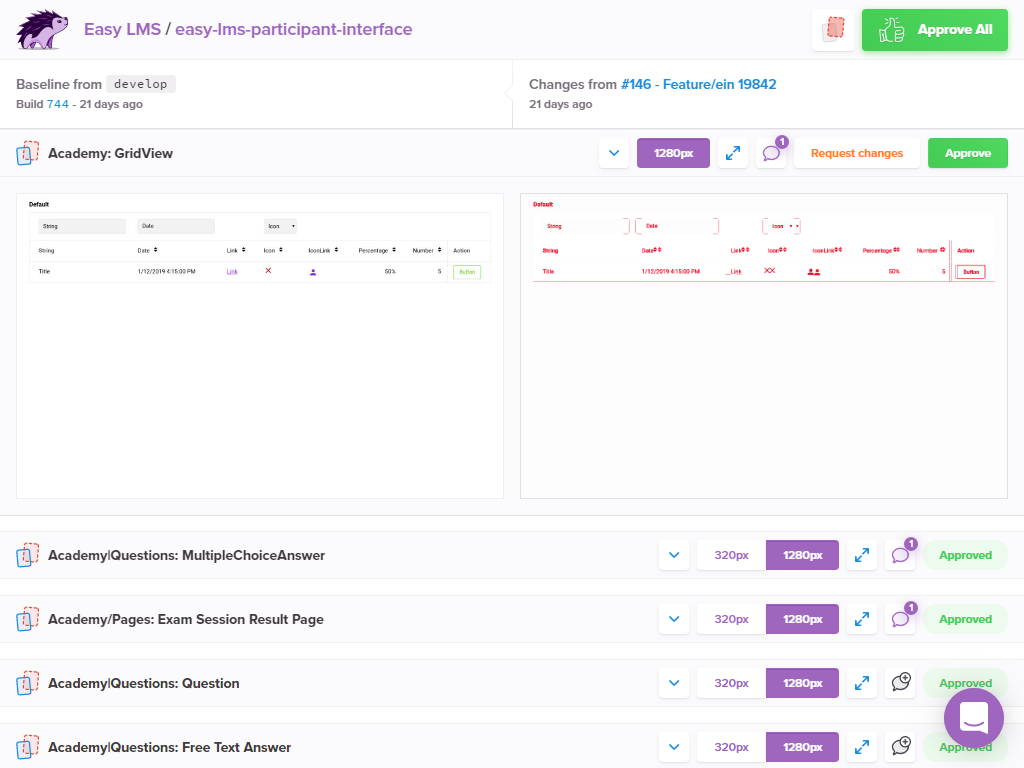Screen dimensions: 1024x768
Task: Open fullscreen view for Academy: GridView
Action: coord(733,153)
